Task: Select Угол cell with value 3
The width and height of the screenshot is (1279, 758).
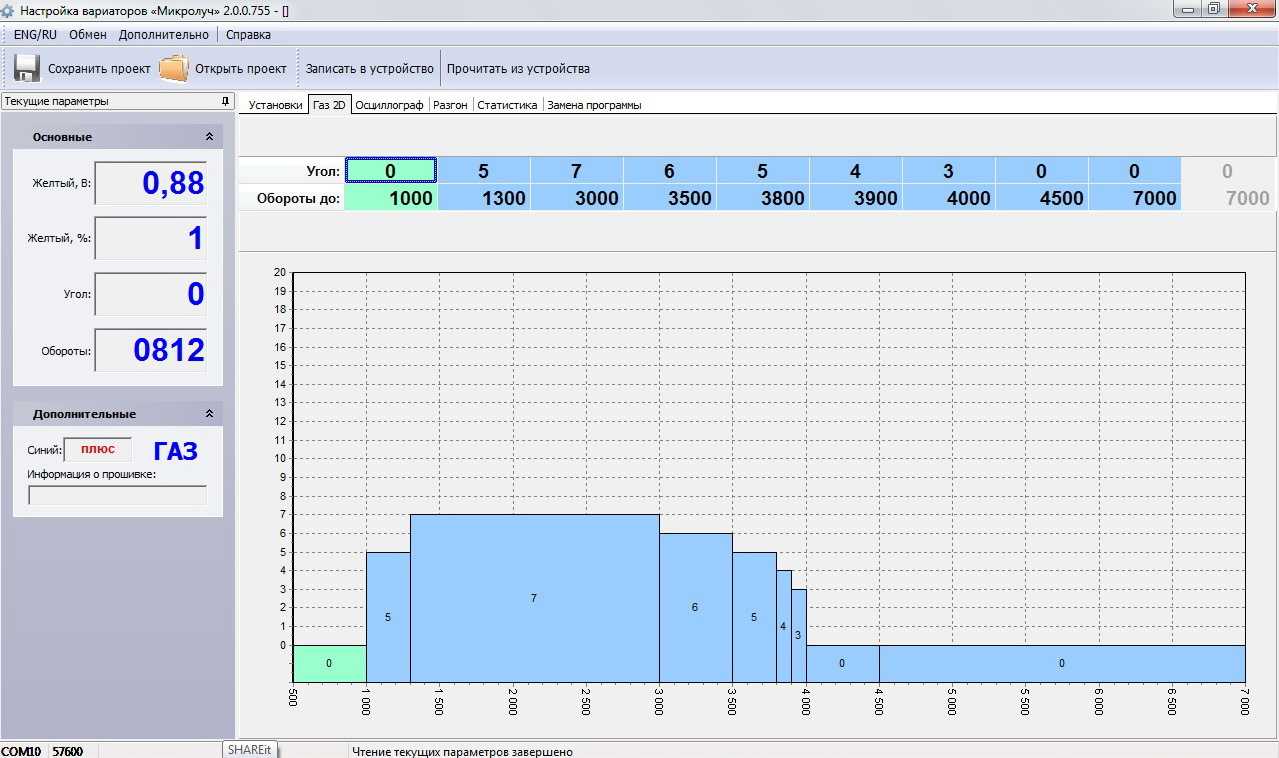Action: [949, 171]
